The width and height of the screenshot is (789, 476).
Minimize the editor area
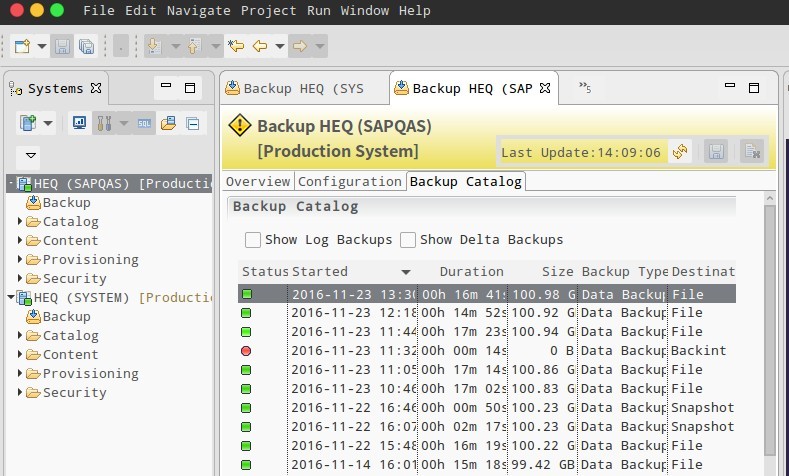pos(730,86)
